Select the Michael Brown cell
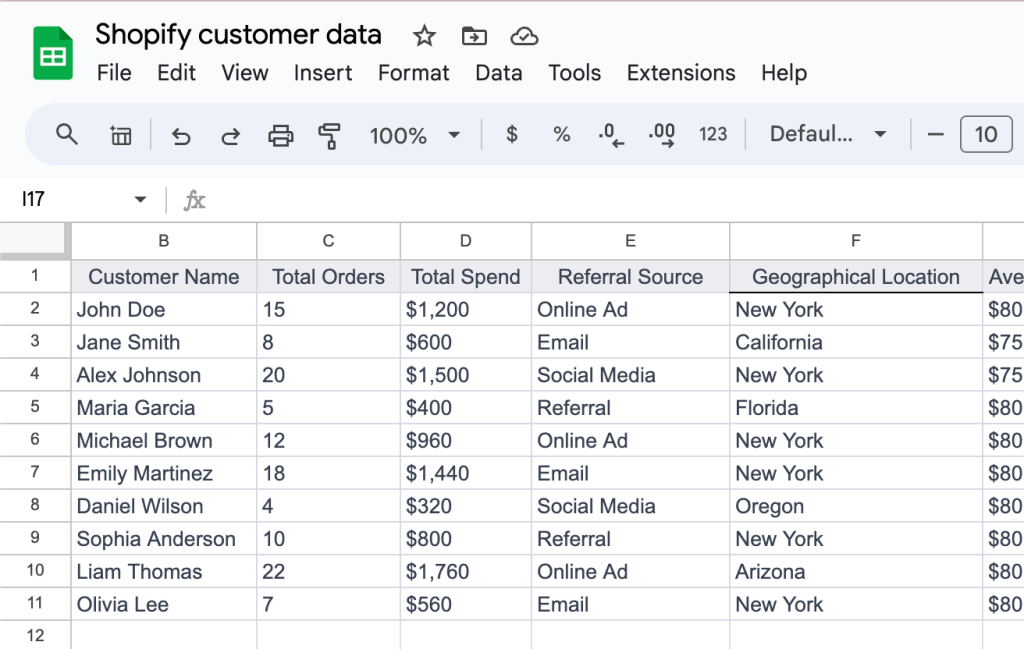Viewport: 1024px width, 649px height. click(164, 440)
